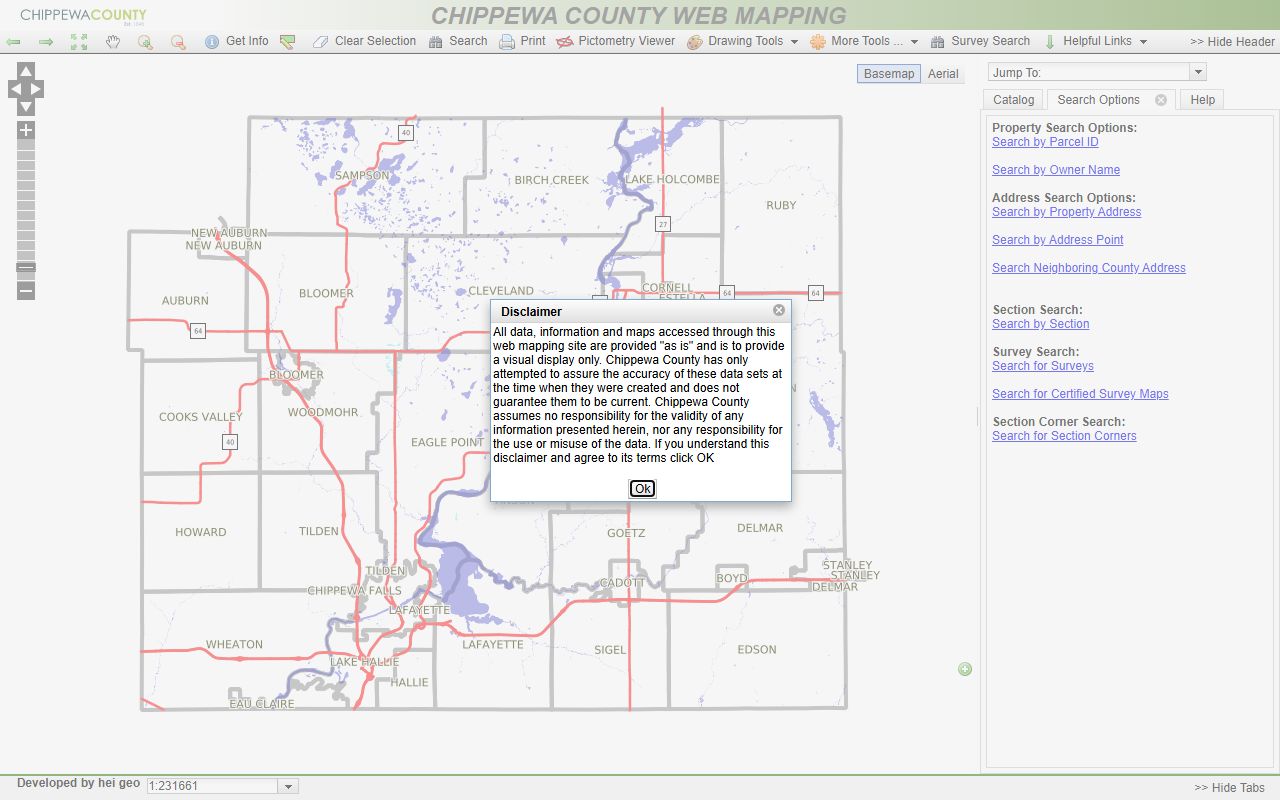
Task: Select the pan hand tool
Action: tap(113, 42)
